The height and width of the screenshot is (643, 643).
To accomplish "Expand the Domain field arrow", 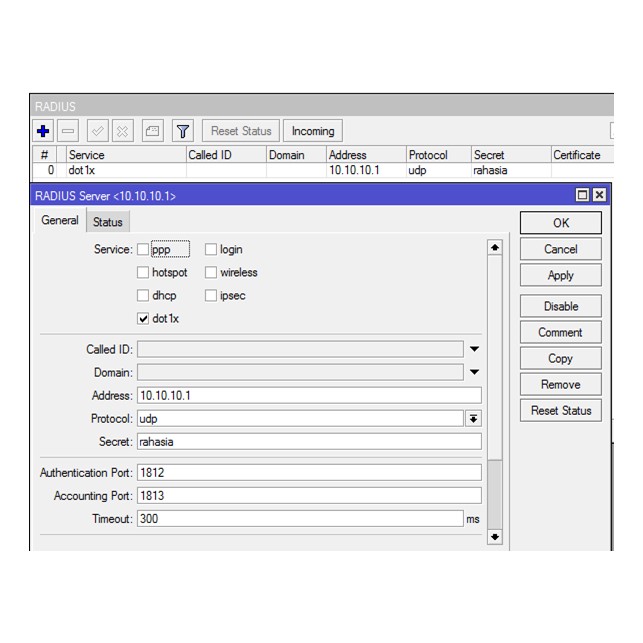I will (474, 373).
